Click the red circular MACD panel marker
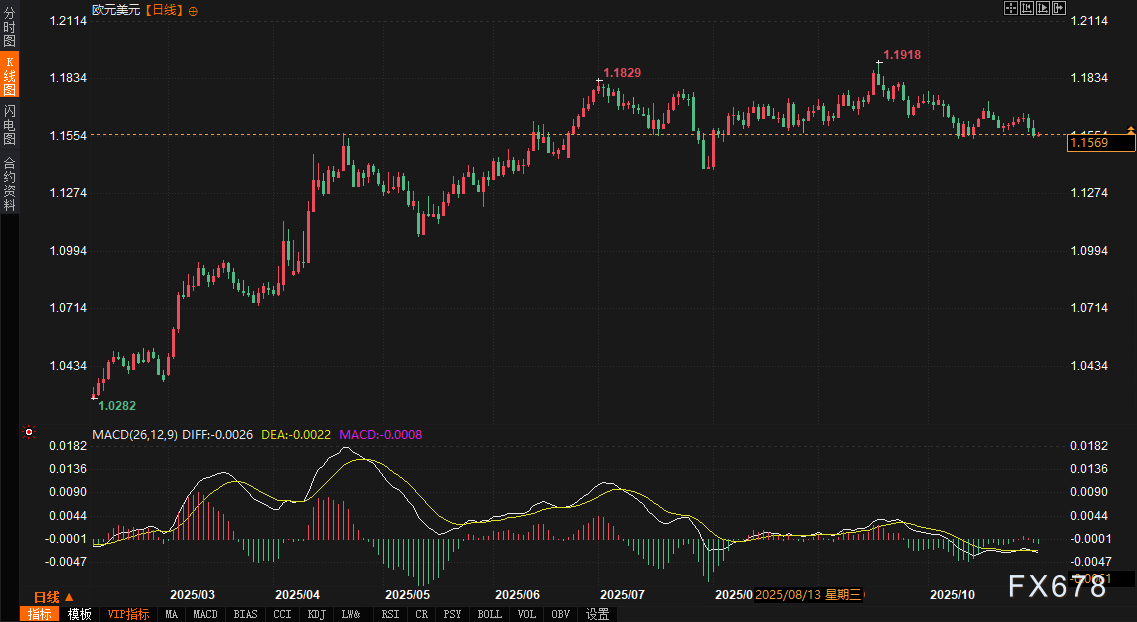 pos(29,433)
